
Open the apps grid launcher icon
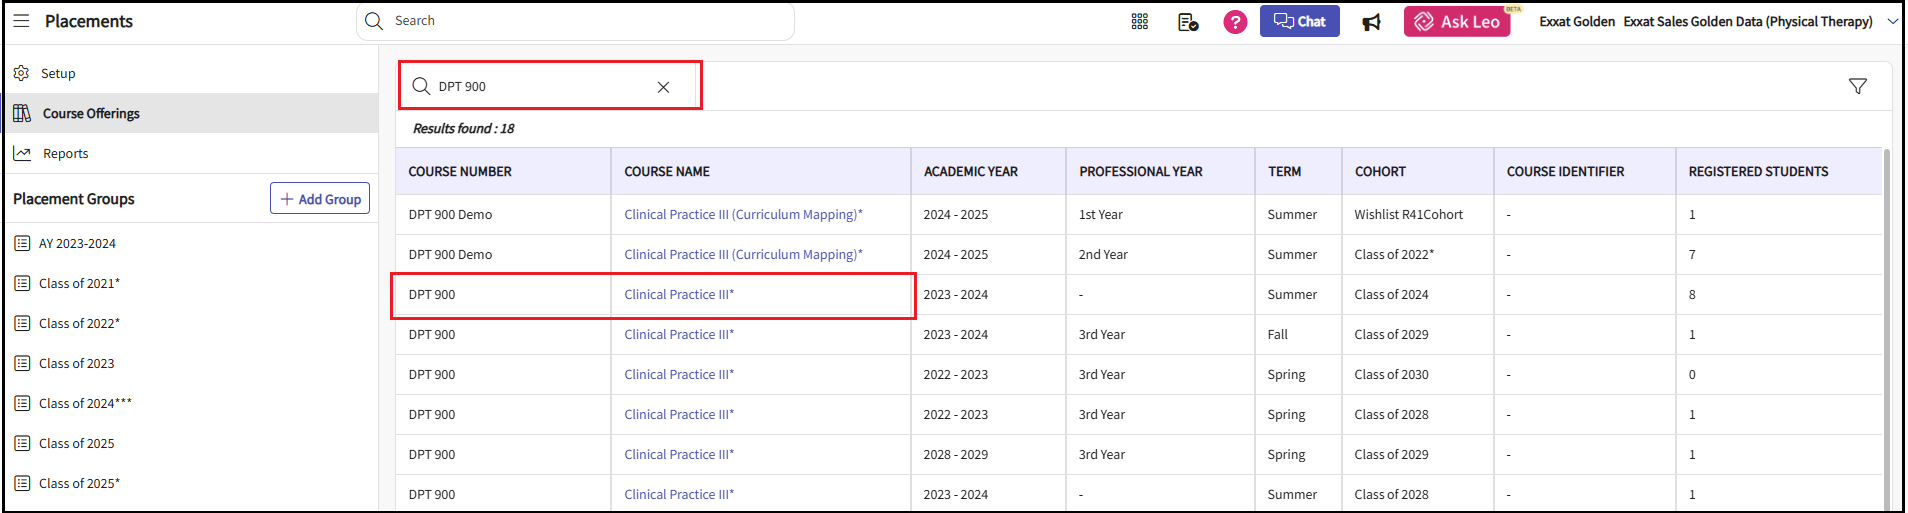click(x=1139, y=22)
